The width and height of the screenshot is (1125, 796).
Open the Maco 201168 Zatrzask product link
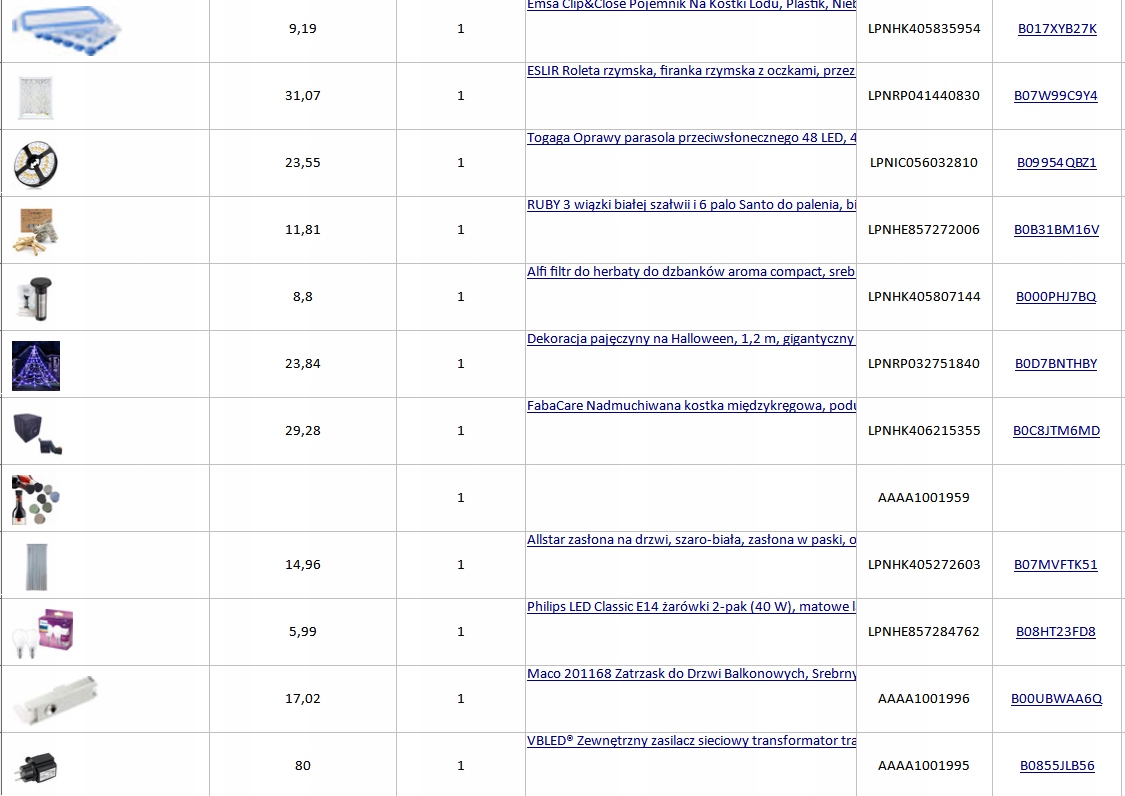pos(690,674)
